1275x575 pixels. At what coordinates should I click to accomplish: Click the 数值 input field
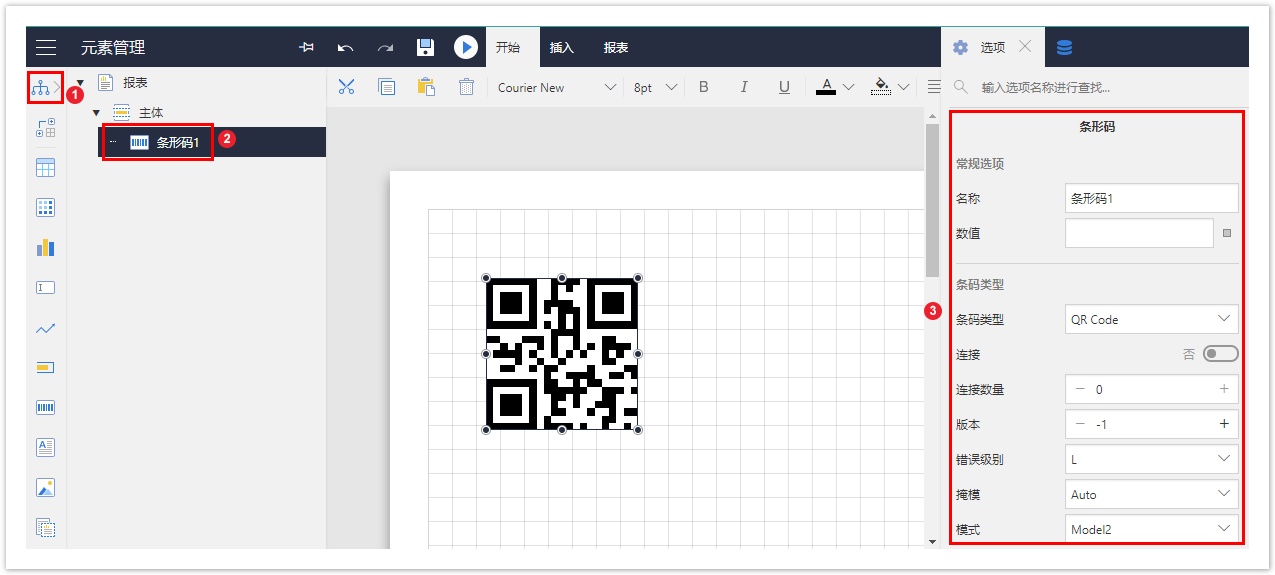(1139, 233)
